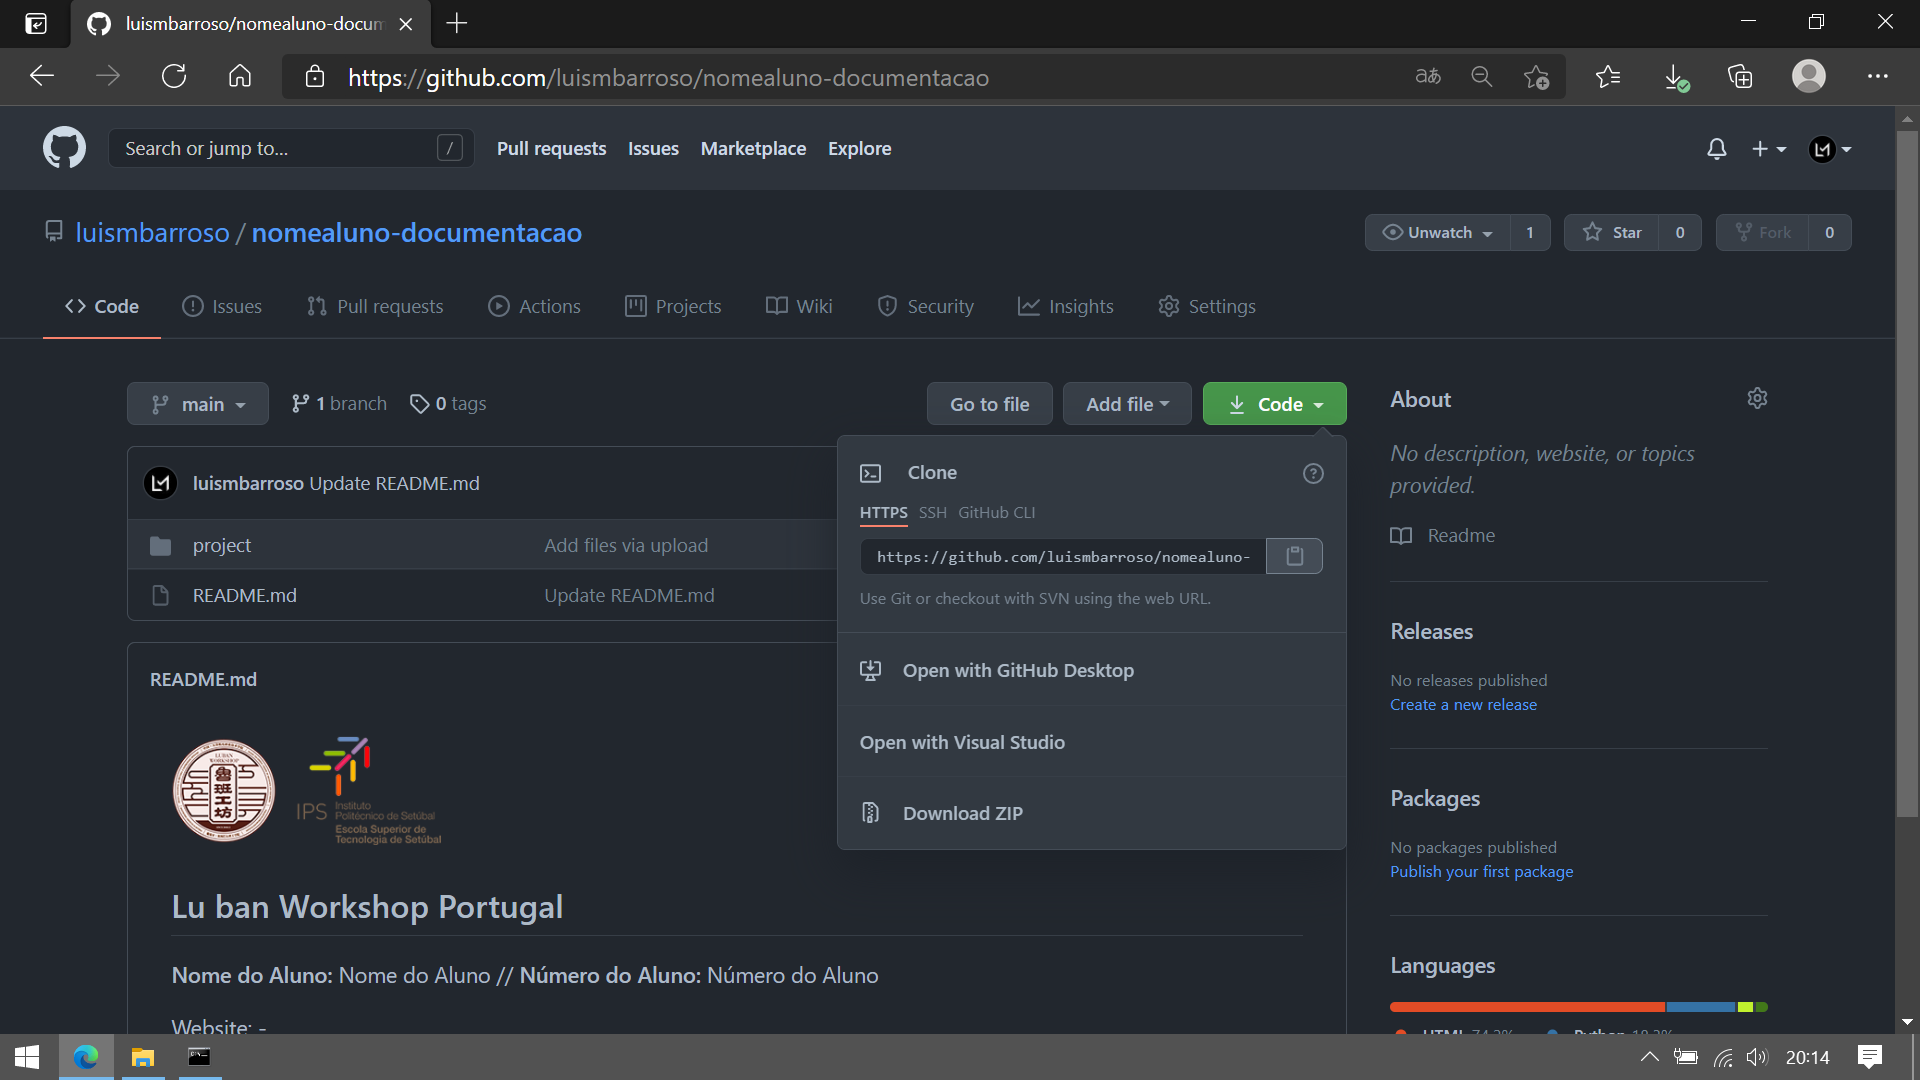
Task: Follow the Create a new release link
Action: 1463,704
